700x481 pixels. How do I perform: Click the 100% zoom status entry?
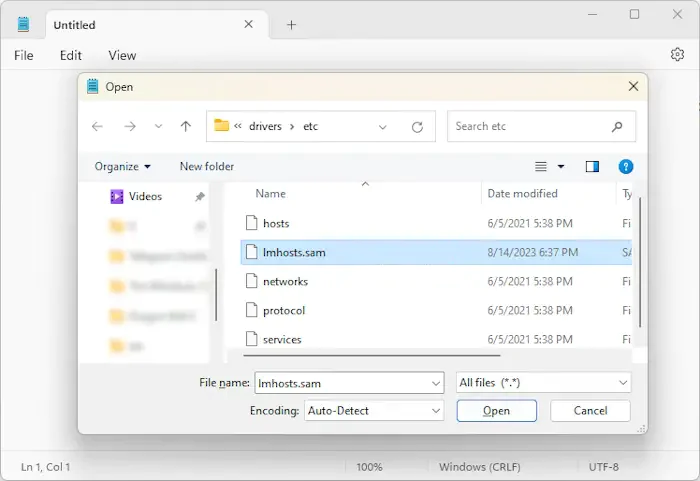(x=369, y=467)
